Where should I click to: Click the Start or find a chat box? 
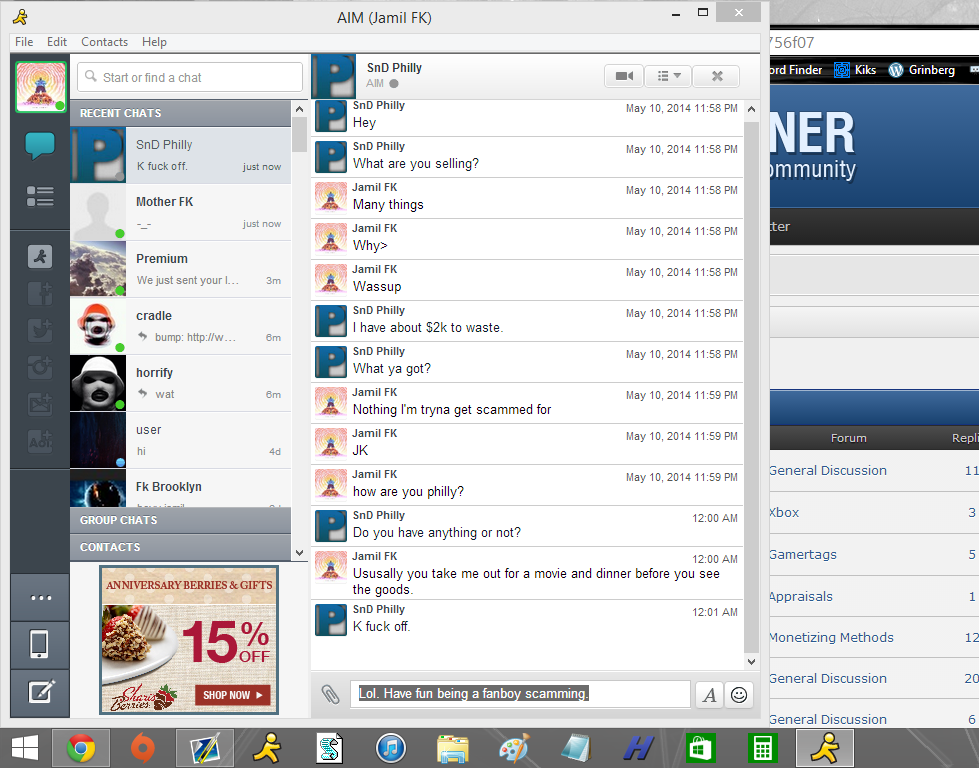coord(190,77)
